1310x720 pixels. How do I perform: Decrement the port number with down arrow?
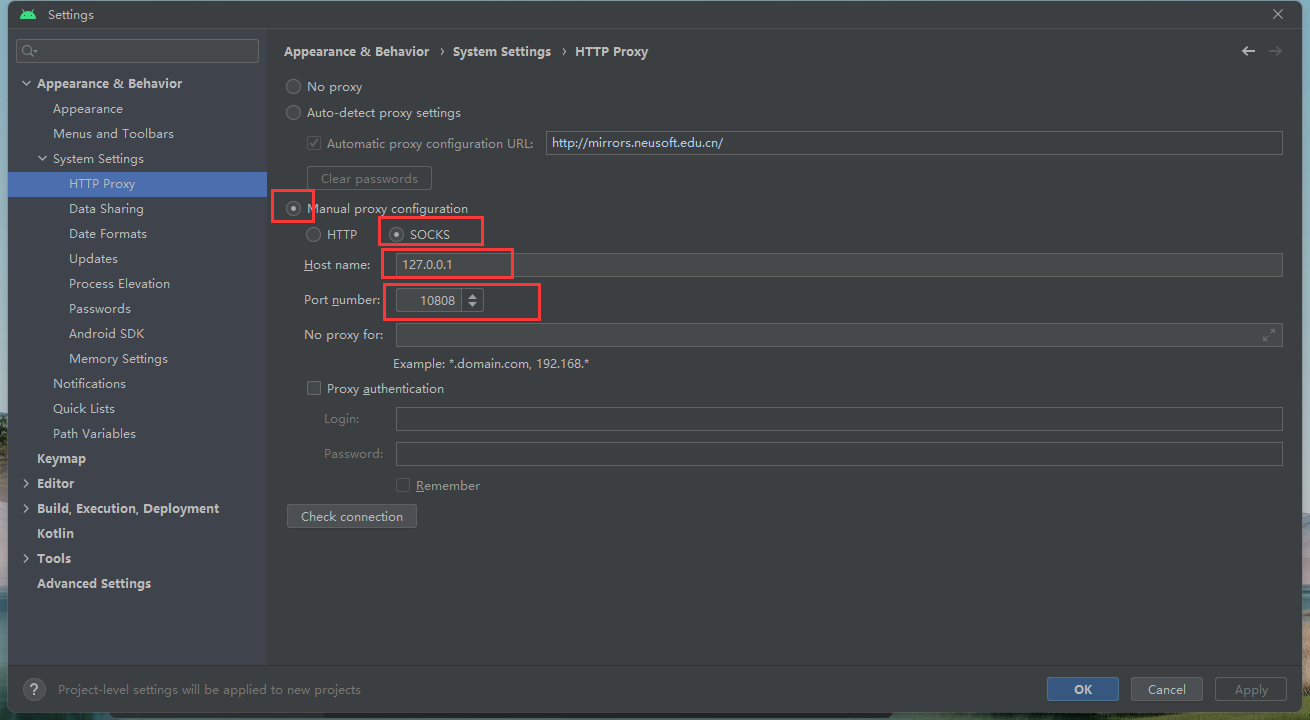coord(473,305)
